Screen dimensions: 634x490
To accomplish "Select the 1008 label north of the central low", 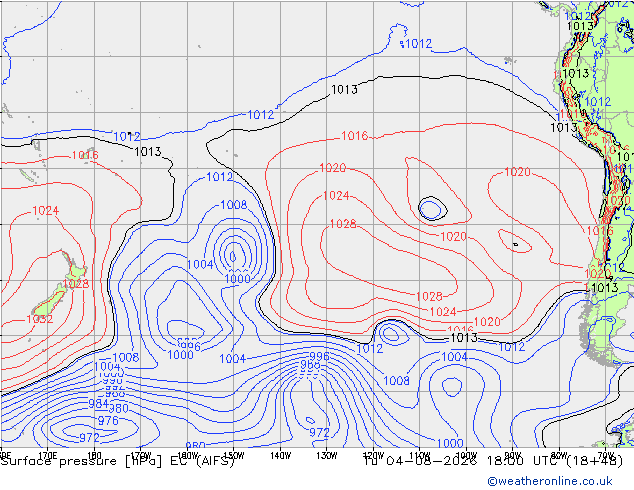I will click(233, 205).
